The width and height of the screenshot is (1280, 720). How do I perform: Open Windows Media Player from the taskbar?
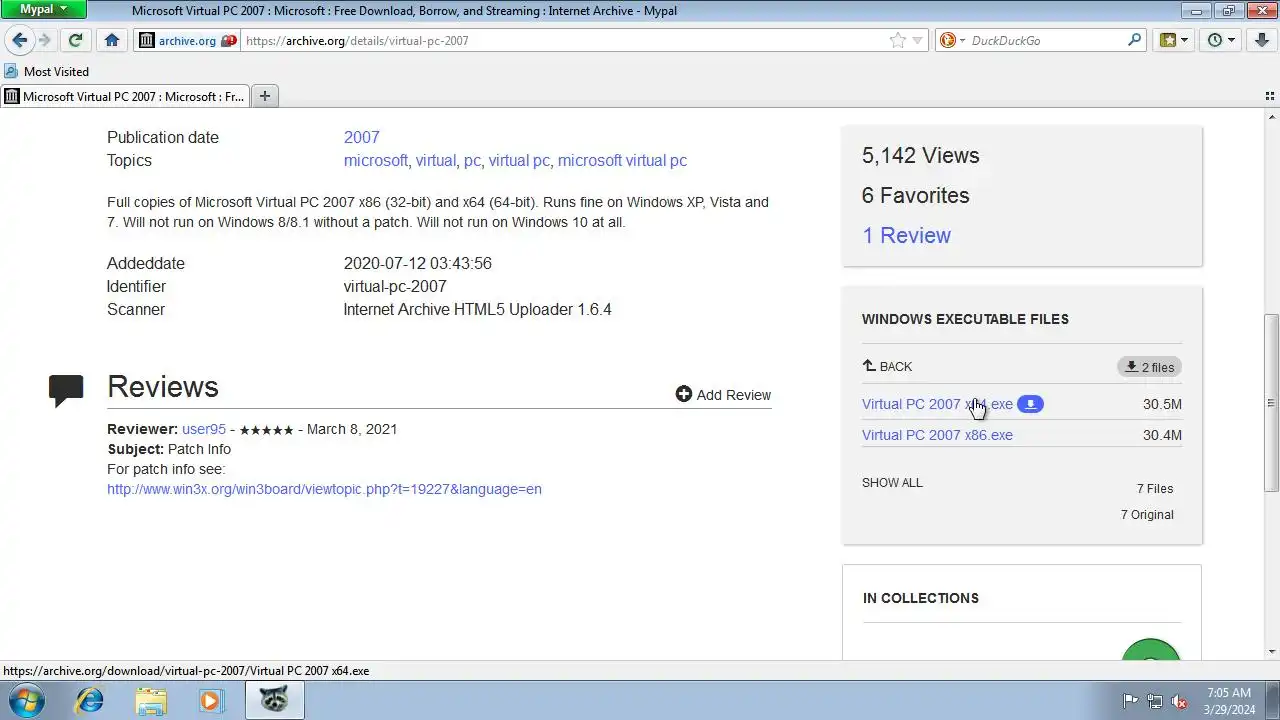pos(211,700)
